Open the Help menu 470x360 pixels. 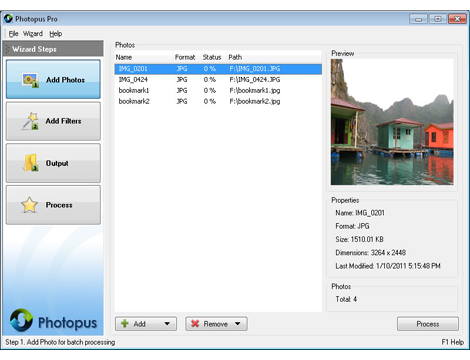[56, 34]
